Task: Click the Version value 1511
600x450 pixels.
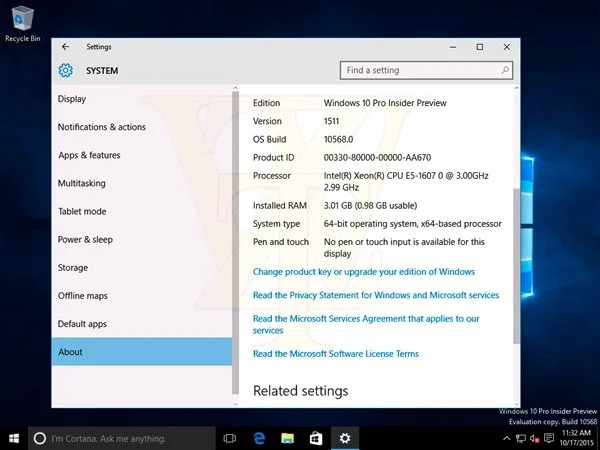Action: 331,121
